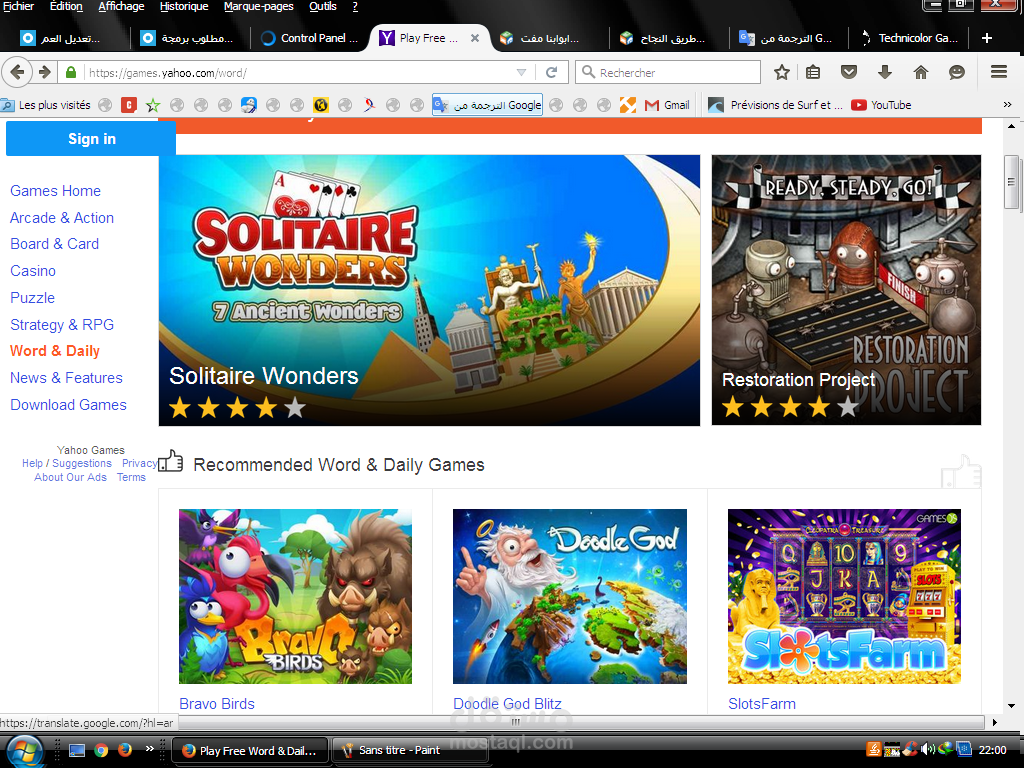Open Les plus visités bookmarks folder

46,104
